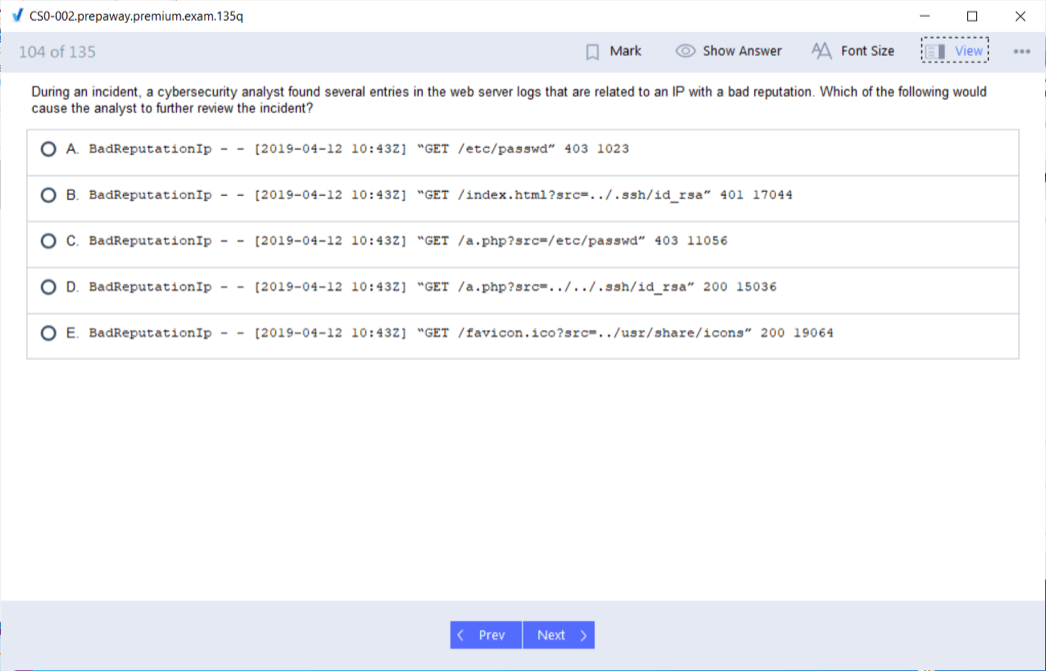Image resolution: width=1046 pixels, height=671 pixels.
Task: Click log entry with /a.php?src=../../.ssh/id_rsa
Action: (x=432, y=287)
